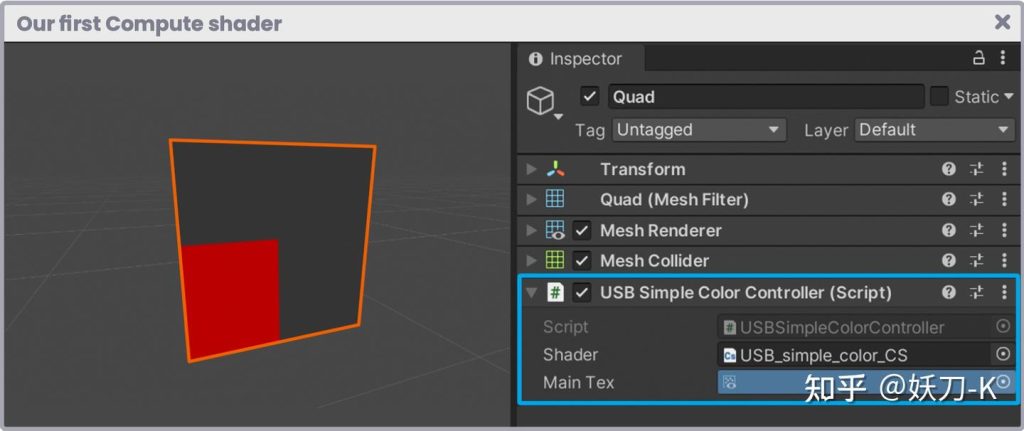The height and width of the screenshot is (431, 1024).
Task: Enable the Static checkbox
Action: tap(939, 97)
